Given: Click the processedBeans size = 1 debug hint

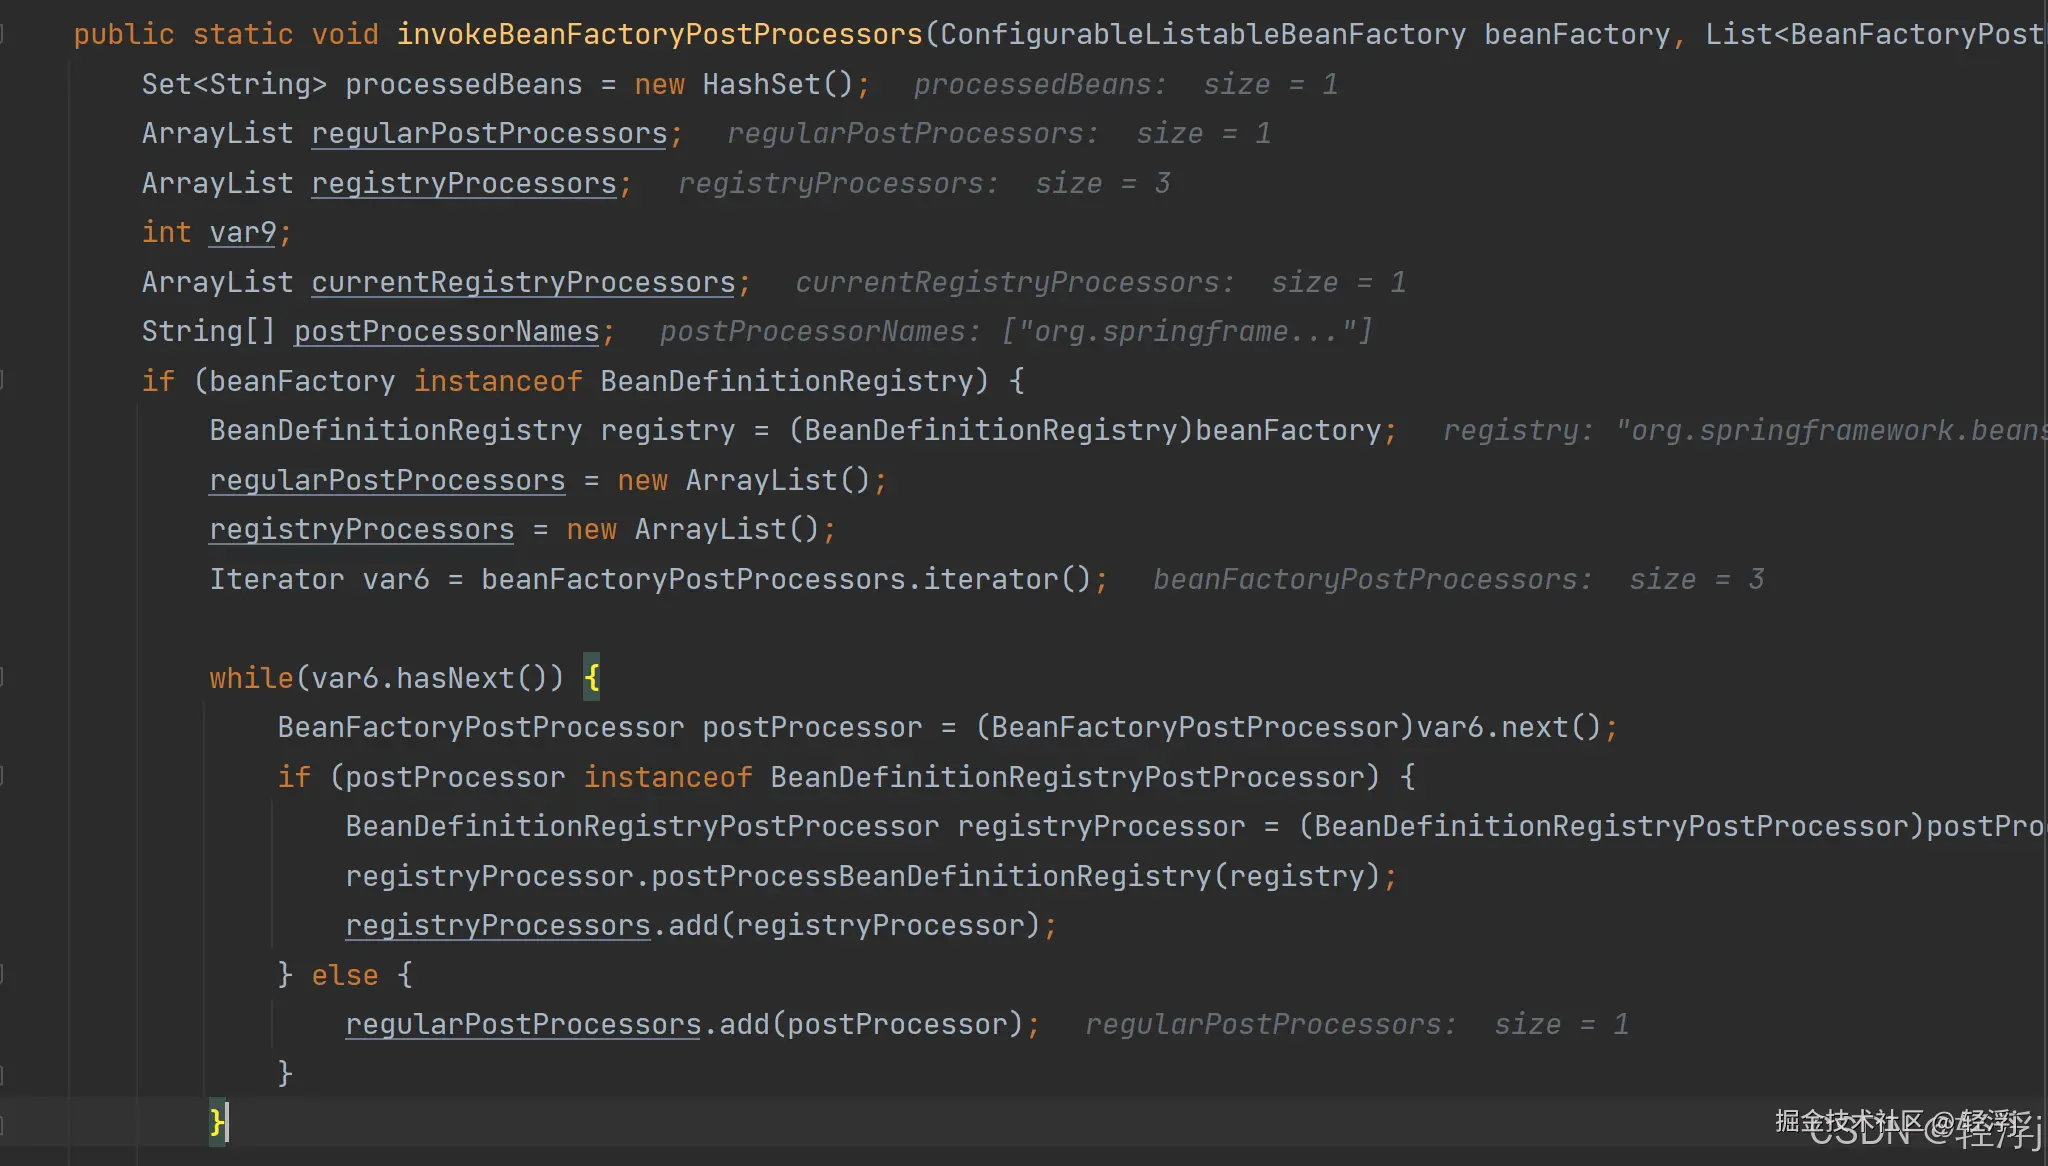Looking at the screenshot, I should click(1125, 85).
